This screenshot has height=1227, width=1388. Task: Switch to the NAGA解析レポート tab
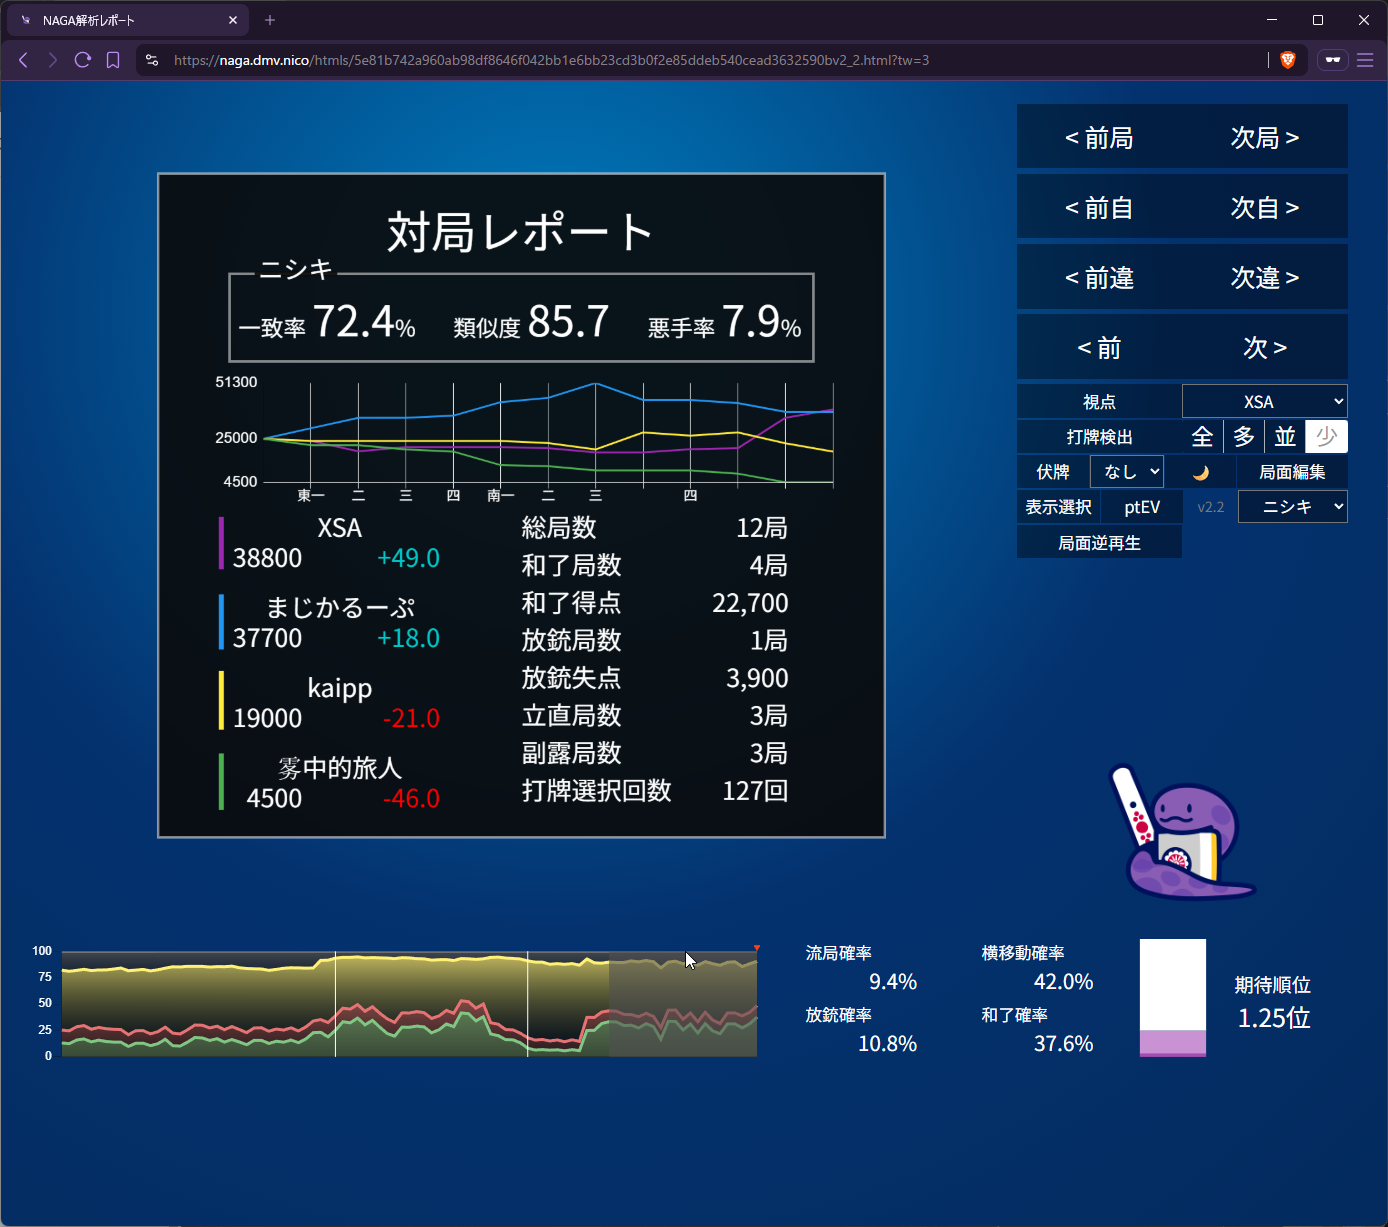[127, 20]
